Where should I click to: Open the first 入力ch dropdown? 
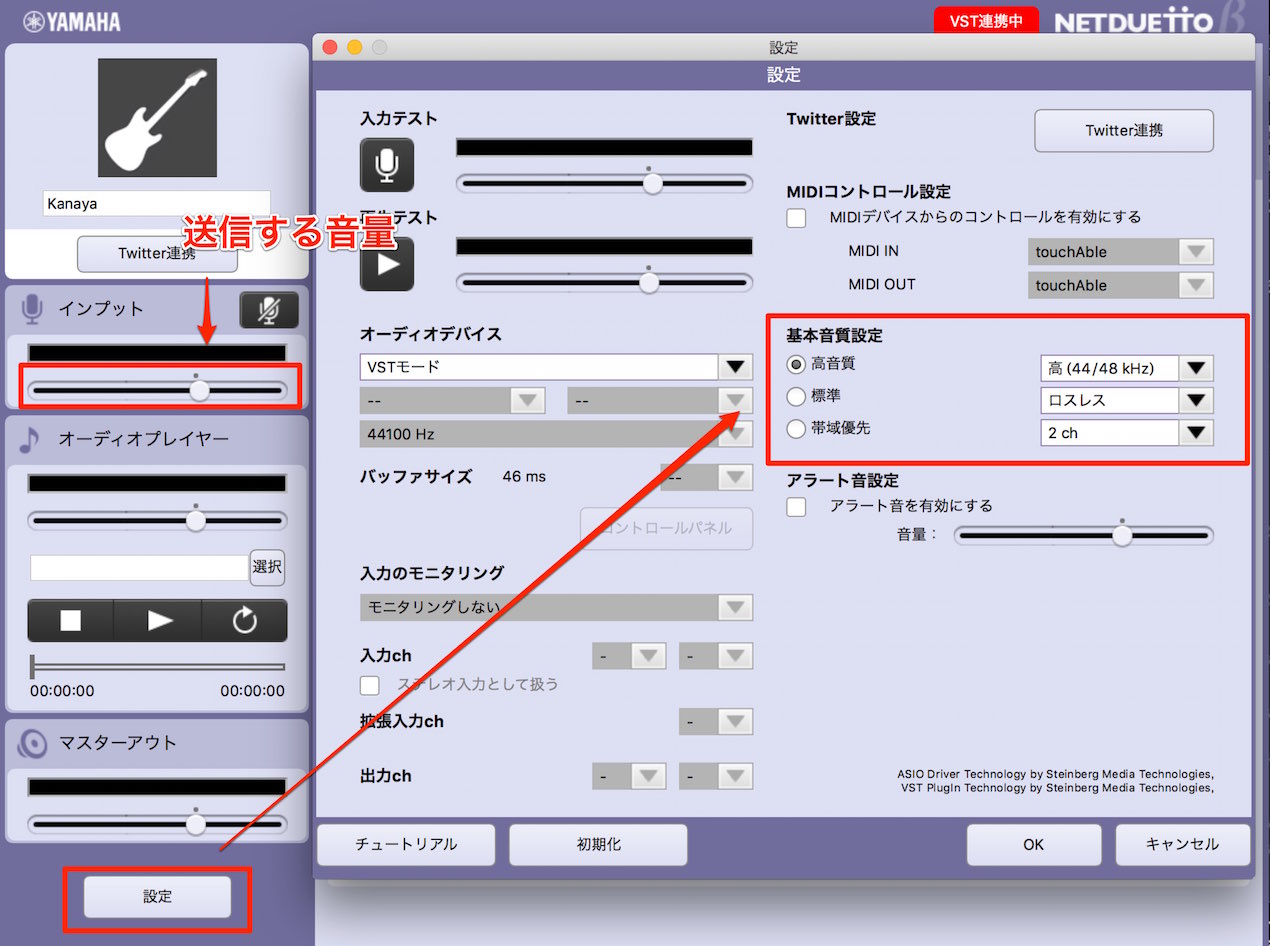click(630, 656)
